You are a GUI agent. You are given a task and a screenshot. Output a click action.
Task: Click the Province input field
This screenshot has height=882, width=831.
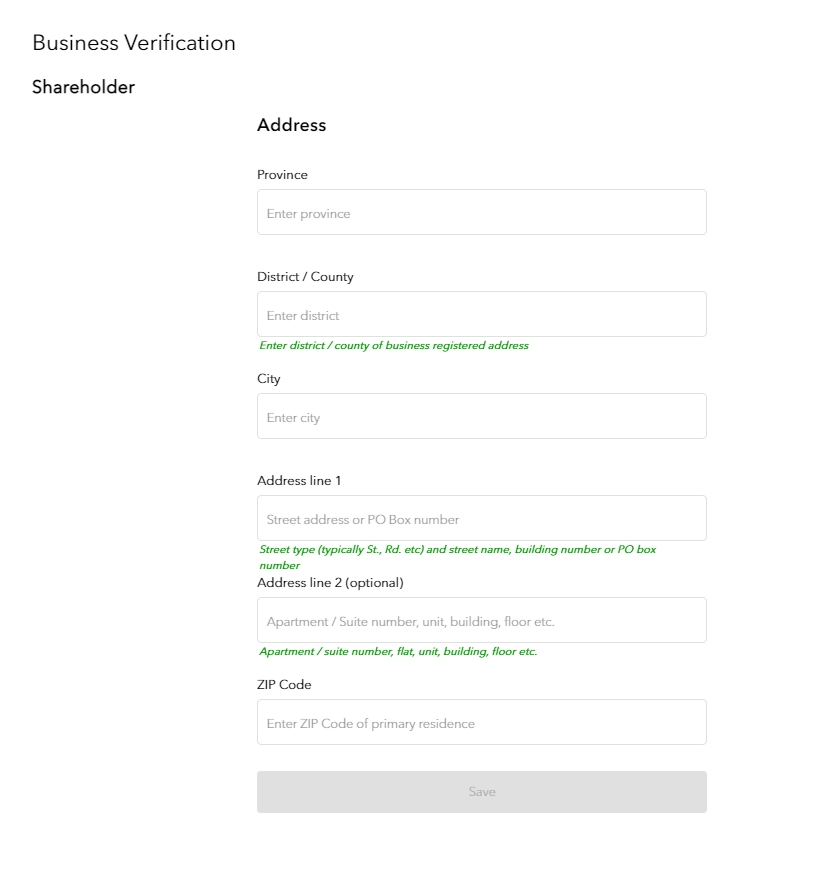[481, 212]
